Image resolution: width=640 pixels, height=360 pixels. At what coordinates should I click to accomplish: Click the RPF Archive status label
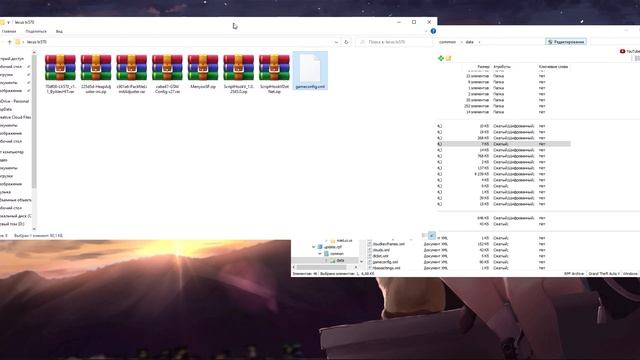[x=573, y=273]
